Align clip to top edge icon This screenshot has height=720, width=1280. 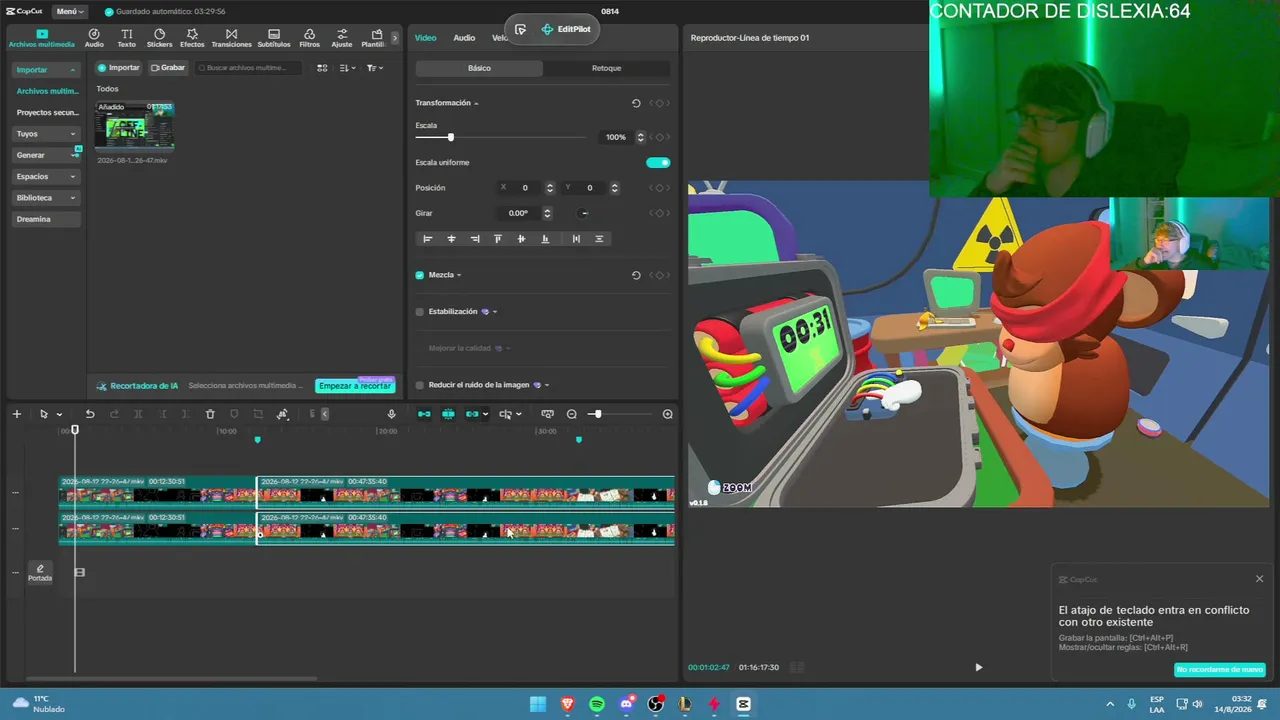[x=498, y=239]
